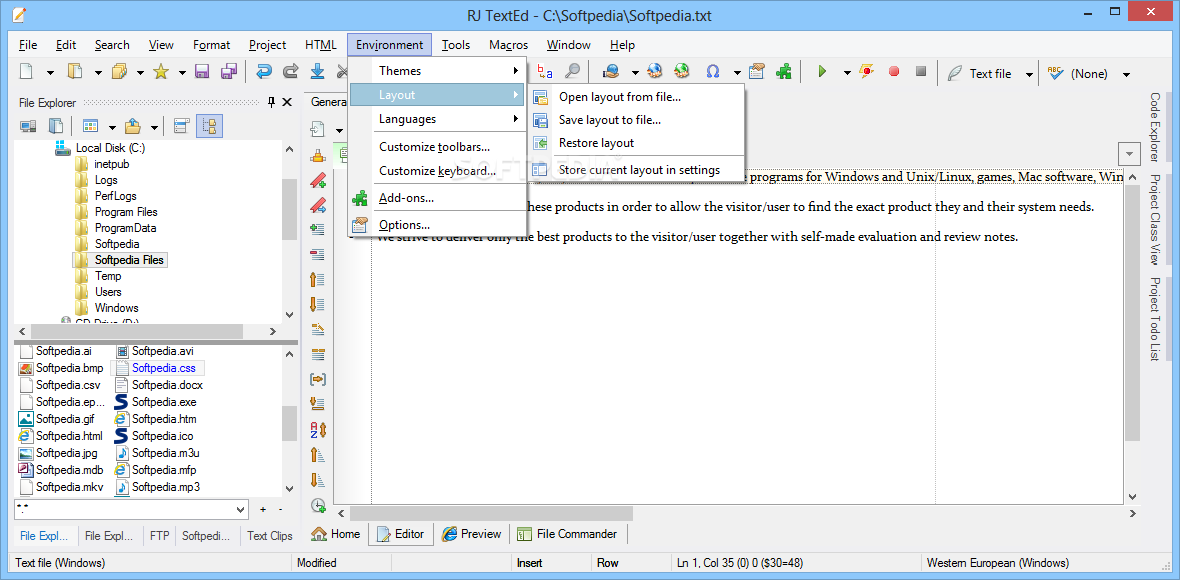1180x580 pixels.
Task: Expand the Themes submenu
Action: click(x=437, y=71)
